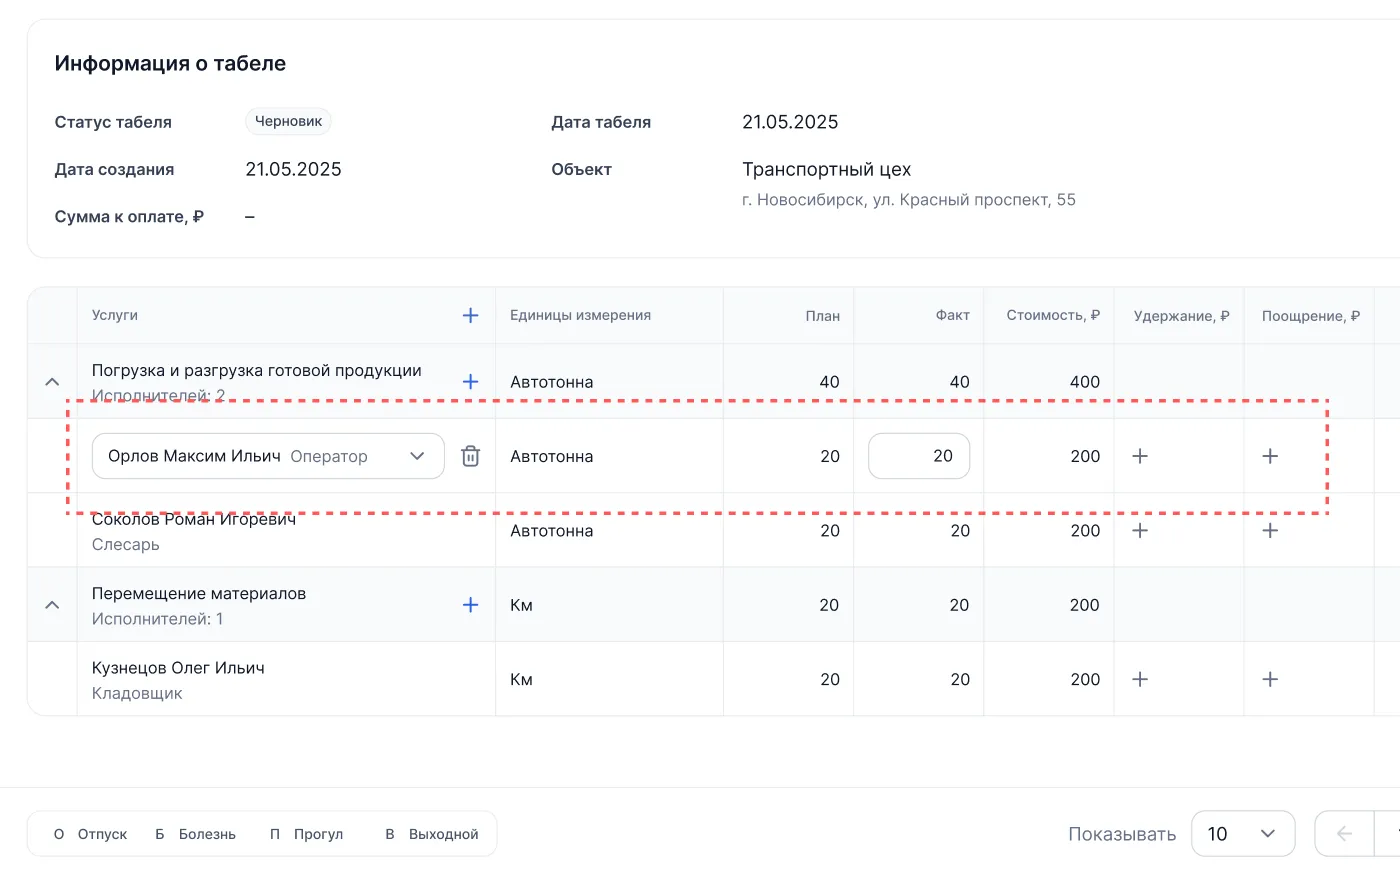Screen dimensions: 1400x880
Task: Add Удержание for Кузнецов Олег Ильич
Action: pyautogui.click(x=1139, y=679)
